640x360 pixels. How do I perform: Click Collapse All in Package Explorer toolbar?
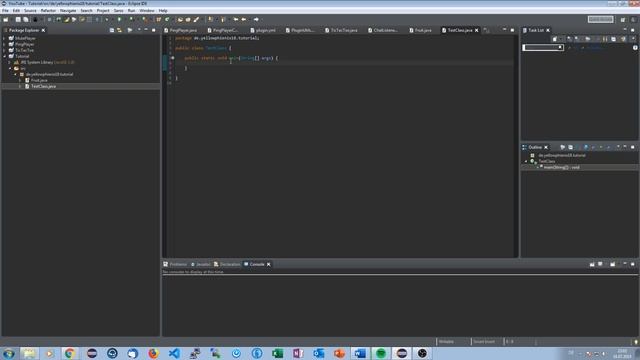(112, 30)
